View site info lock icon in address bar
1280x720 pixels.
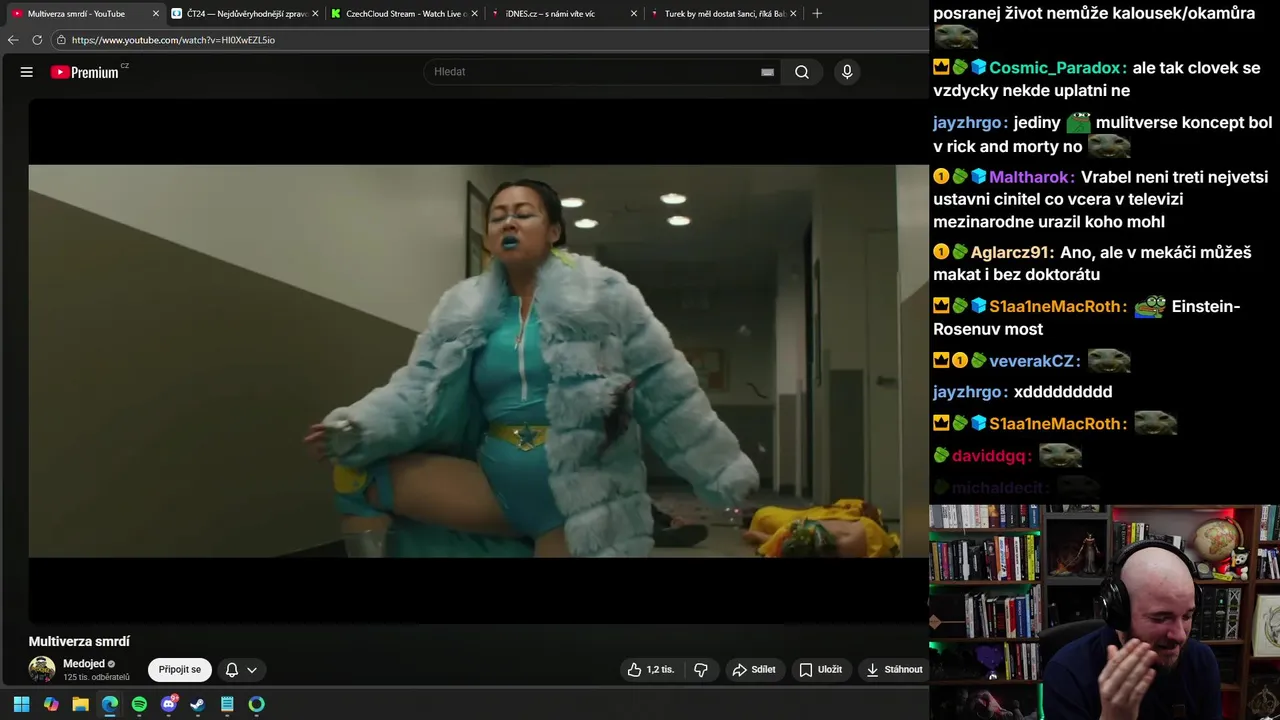coord(61,40)
